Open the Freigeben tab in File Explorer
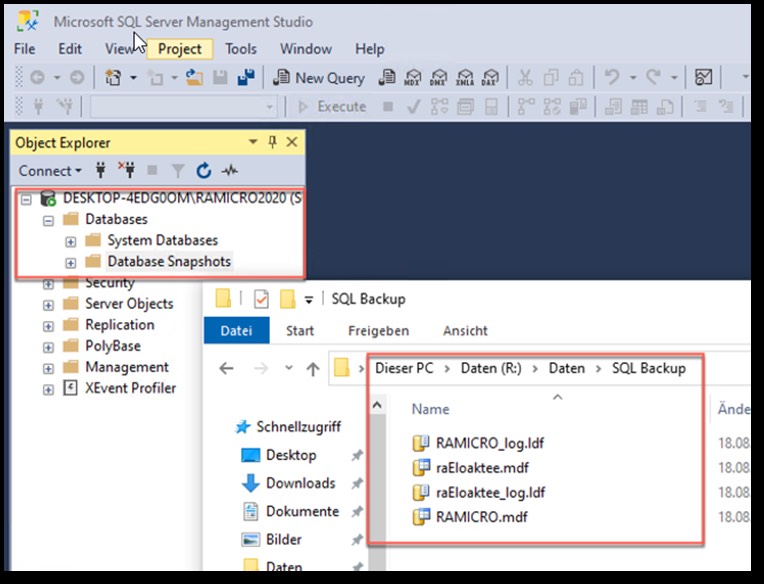764x584 pixels. tap(379, 330)
